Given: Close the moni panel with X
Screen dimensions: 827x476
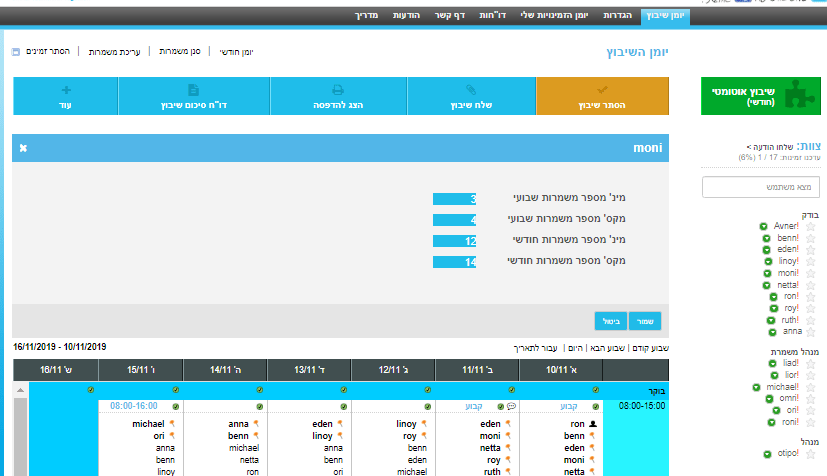Looking at the screenshot, I should coord(23,148).
